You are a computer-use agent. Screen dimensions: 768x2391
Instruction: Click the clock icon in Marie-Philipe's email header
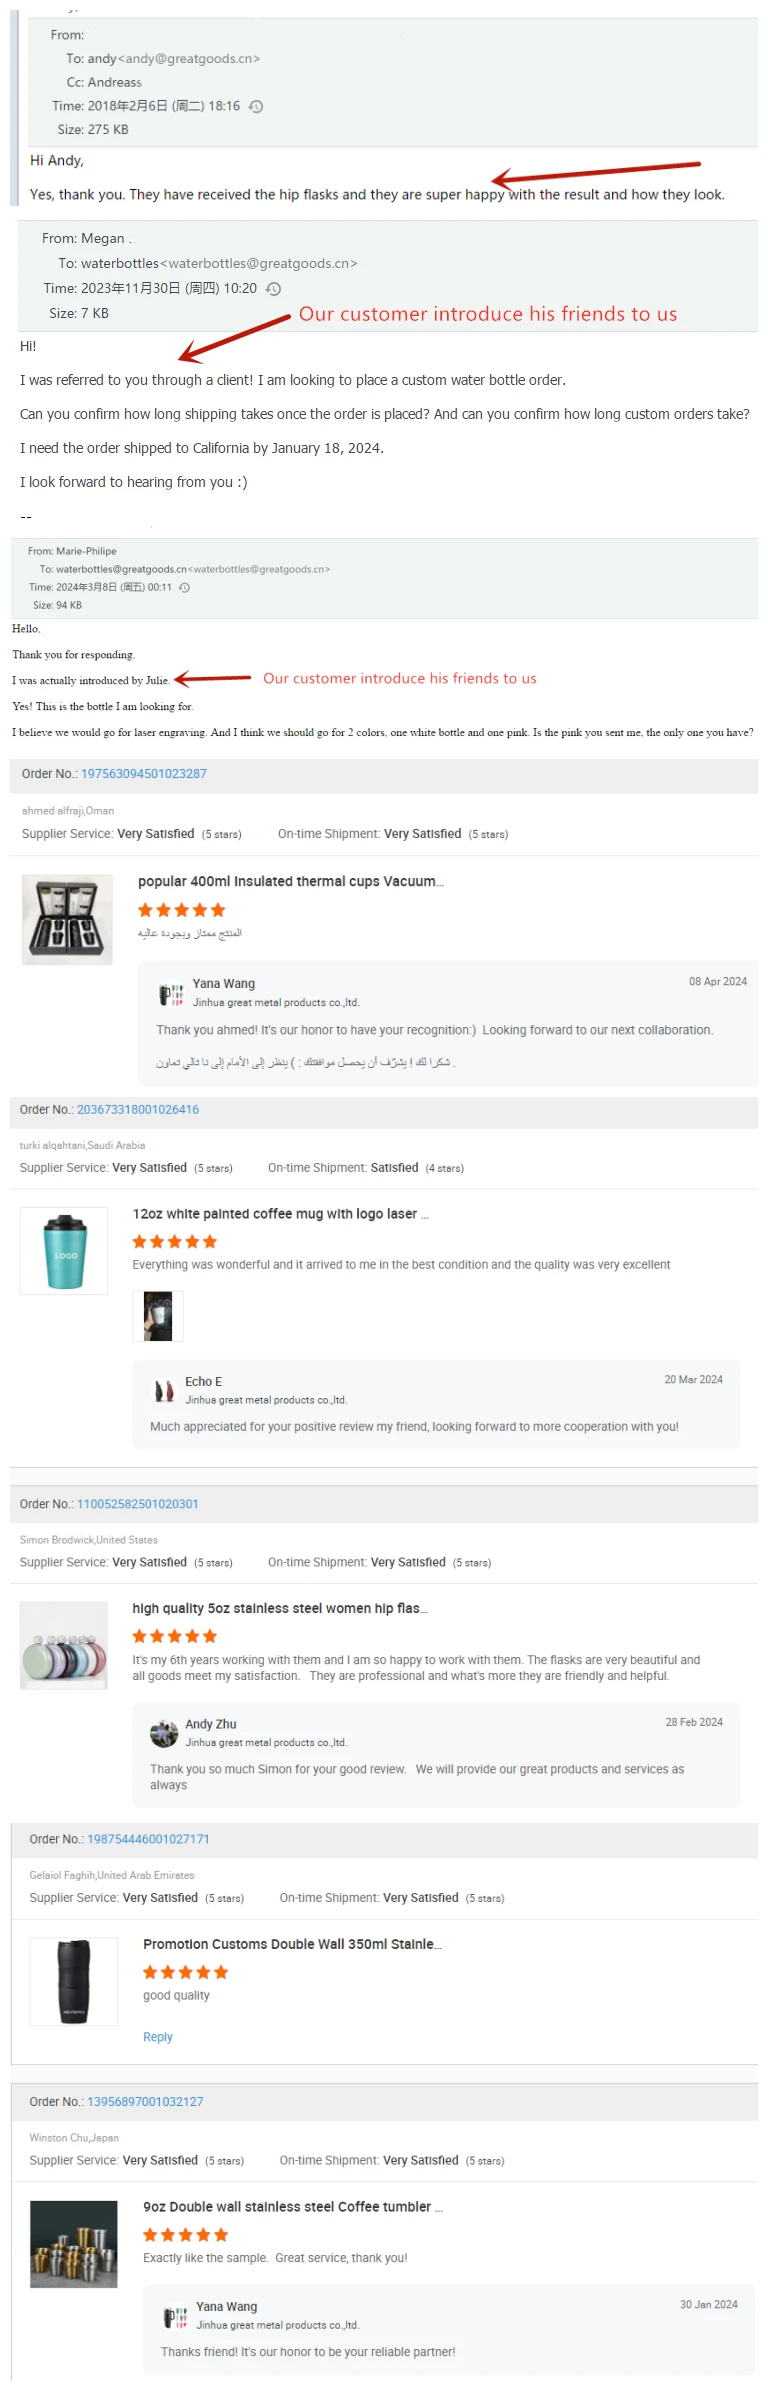click(184, 588)
